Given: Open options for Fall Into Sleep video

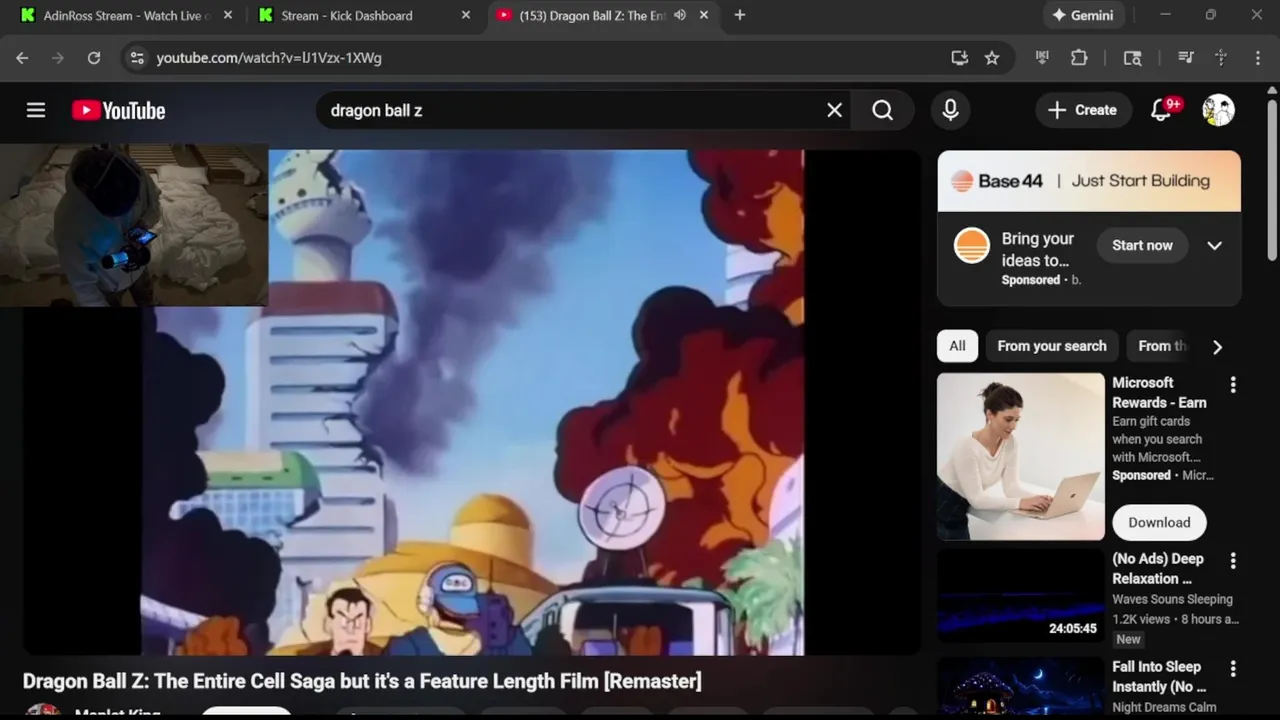Looking at the screenshot, I should pos(1233,668).
